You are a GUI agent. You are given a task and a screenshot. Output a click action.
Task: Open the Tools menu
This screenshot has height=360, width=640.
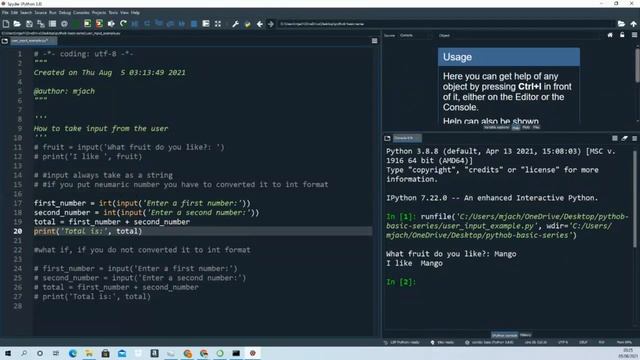click(x=113, y=13)
